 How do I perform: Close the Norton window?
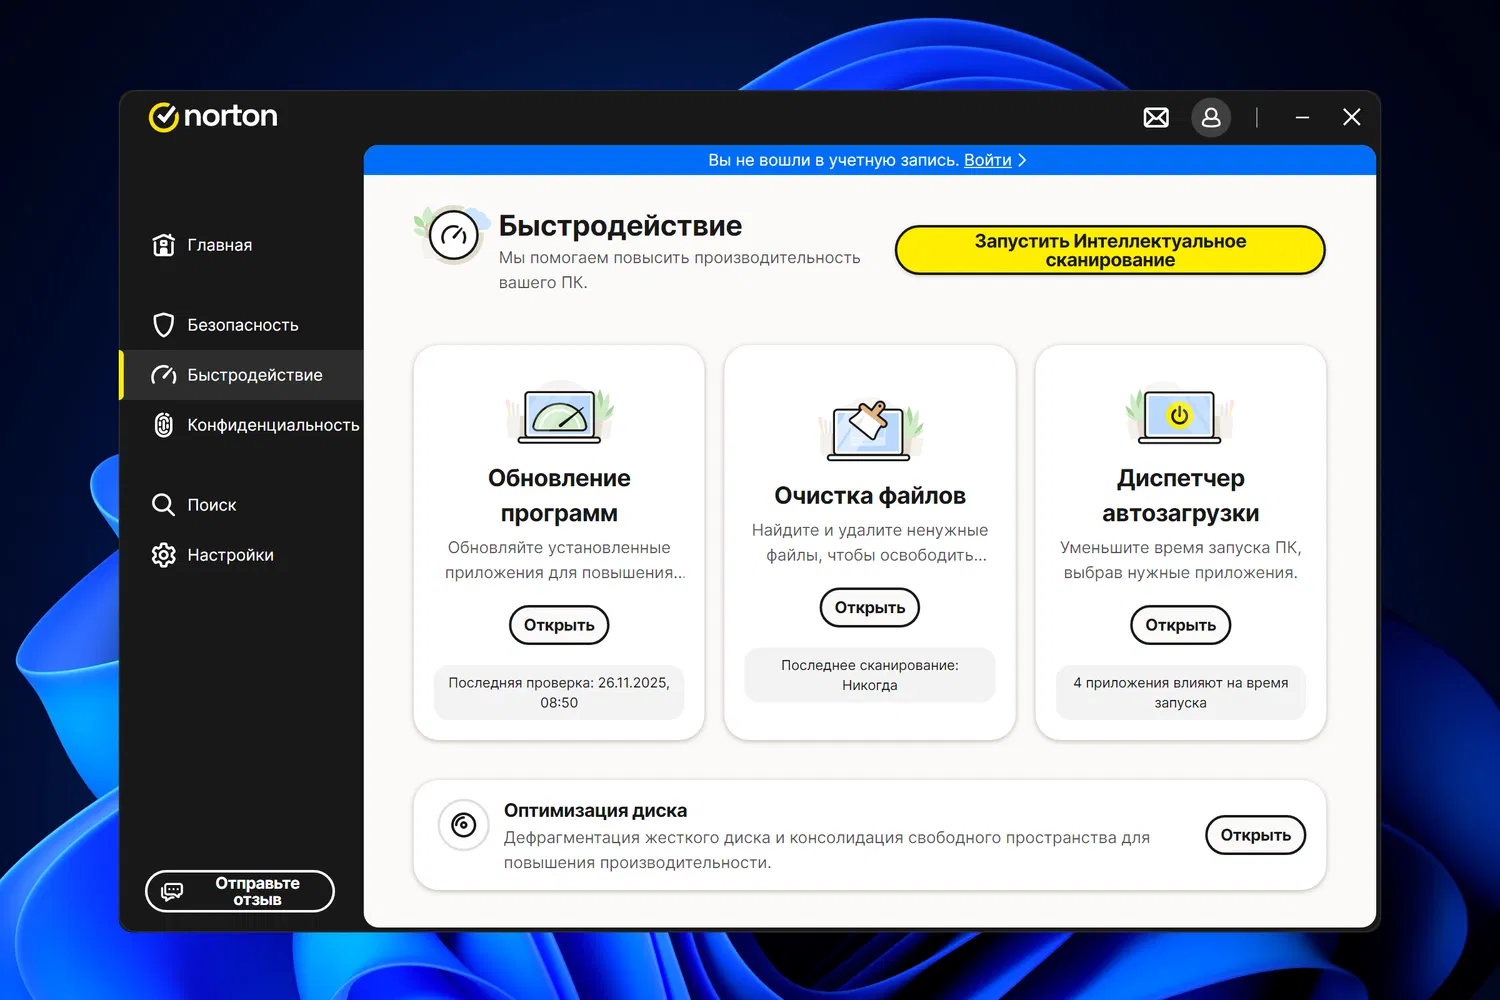[x=1352, y=118]
